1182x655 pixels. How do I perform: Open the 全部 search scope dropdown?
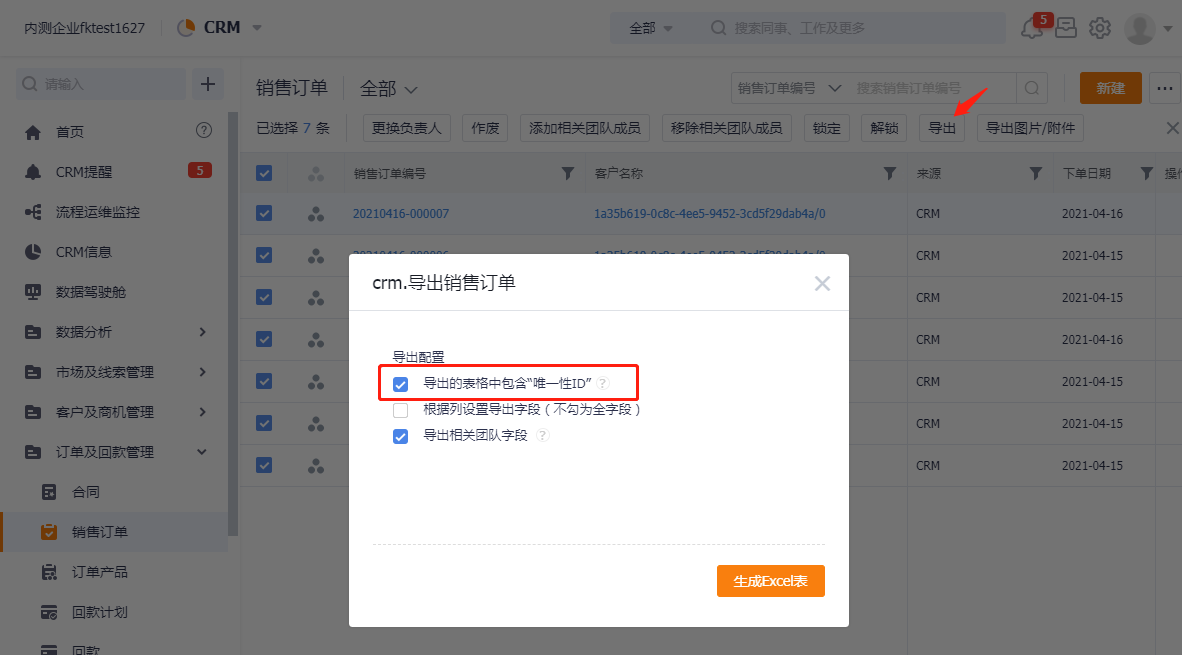[651, 28]
